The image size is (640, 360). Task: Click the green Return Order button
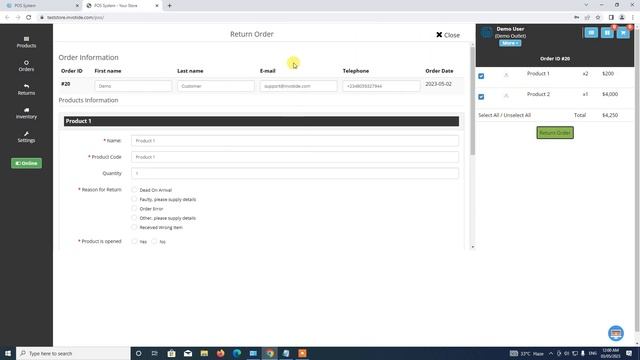[x=555, y=133]
